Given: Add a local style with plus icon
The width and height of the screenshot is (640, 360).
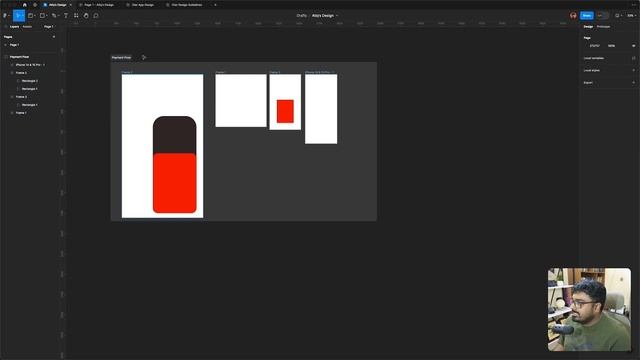Looking at the screenshot, I should 633,70.
